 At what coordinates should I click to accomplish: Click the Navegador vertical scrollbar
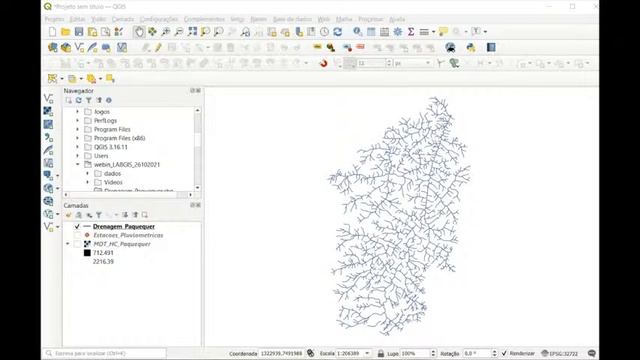pos(198,149)
